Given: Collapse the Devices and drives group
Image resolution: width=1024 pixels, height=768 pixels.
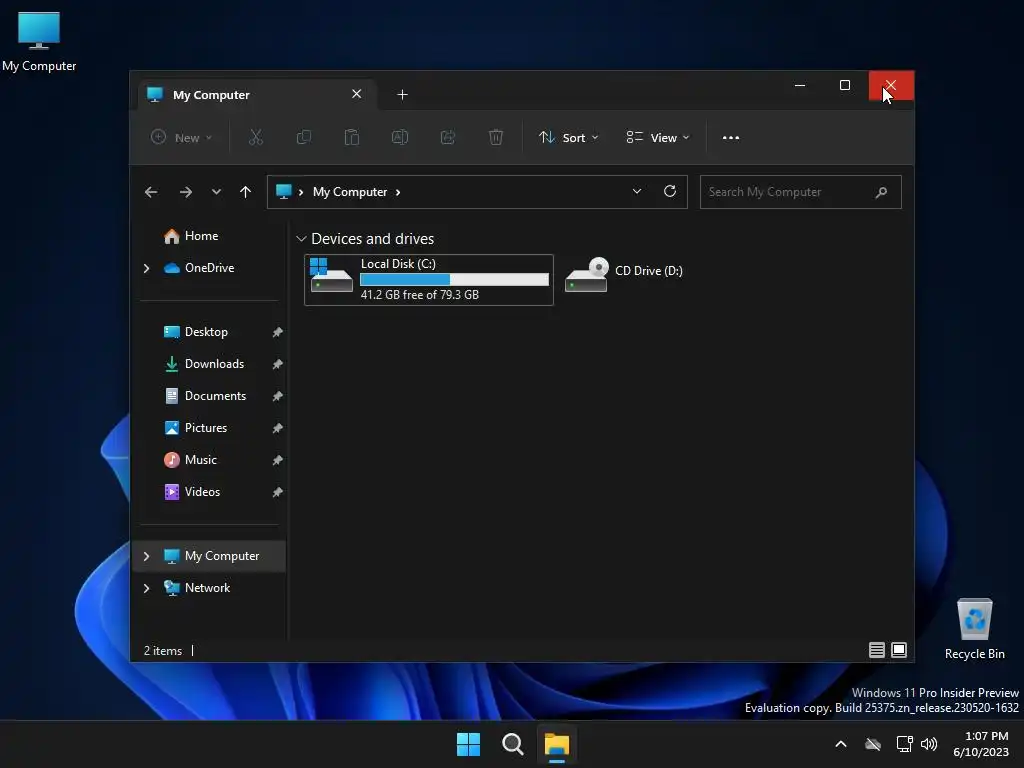Looking at the screenshot, I should [x=301, y=239].
